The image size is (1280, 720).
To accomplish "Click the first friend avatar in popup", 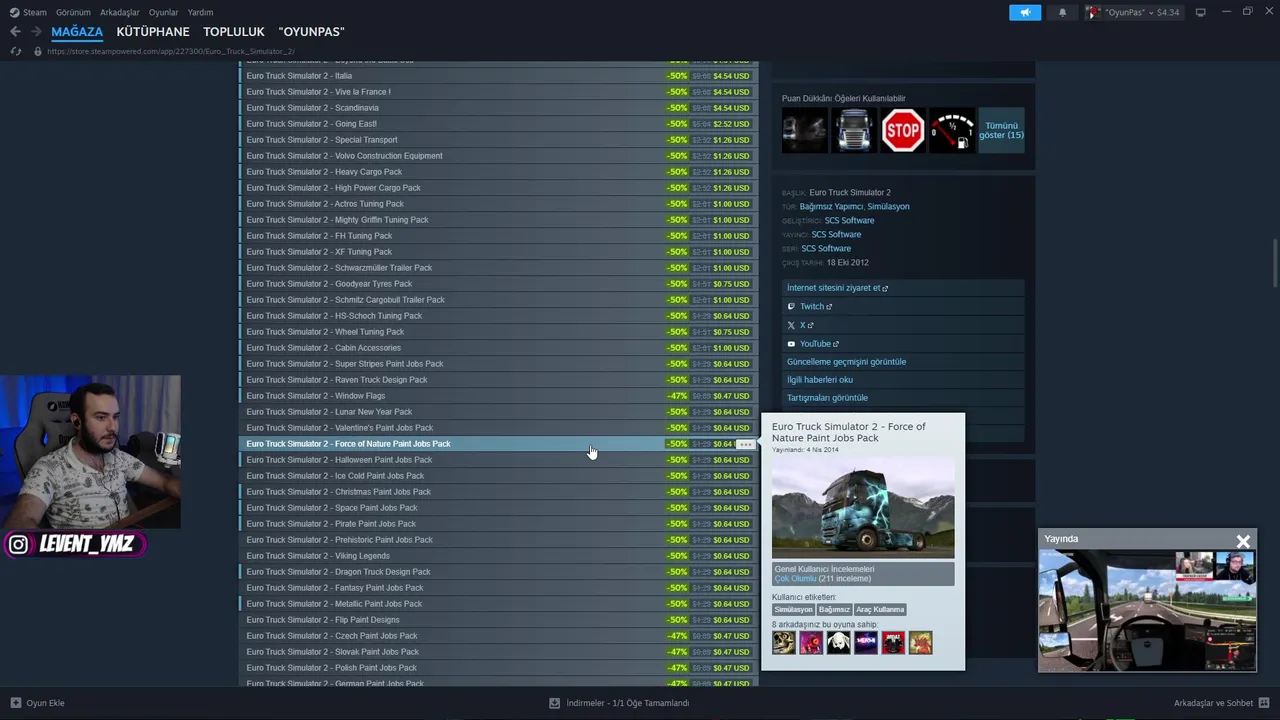I will pyautogui.click(x=784, y=642).
